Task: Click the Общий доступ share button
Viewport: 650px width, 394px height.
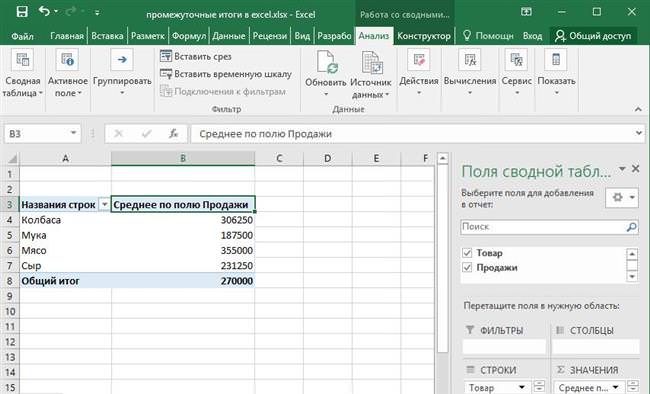Action: 593,36
